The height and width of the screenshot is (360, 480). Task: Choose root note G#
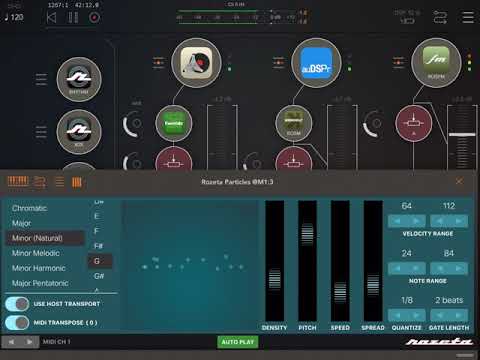[x=99, y=276]
